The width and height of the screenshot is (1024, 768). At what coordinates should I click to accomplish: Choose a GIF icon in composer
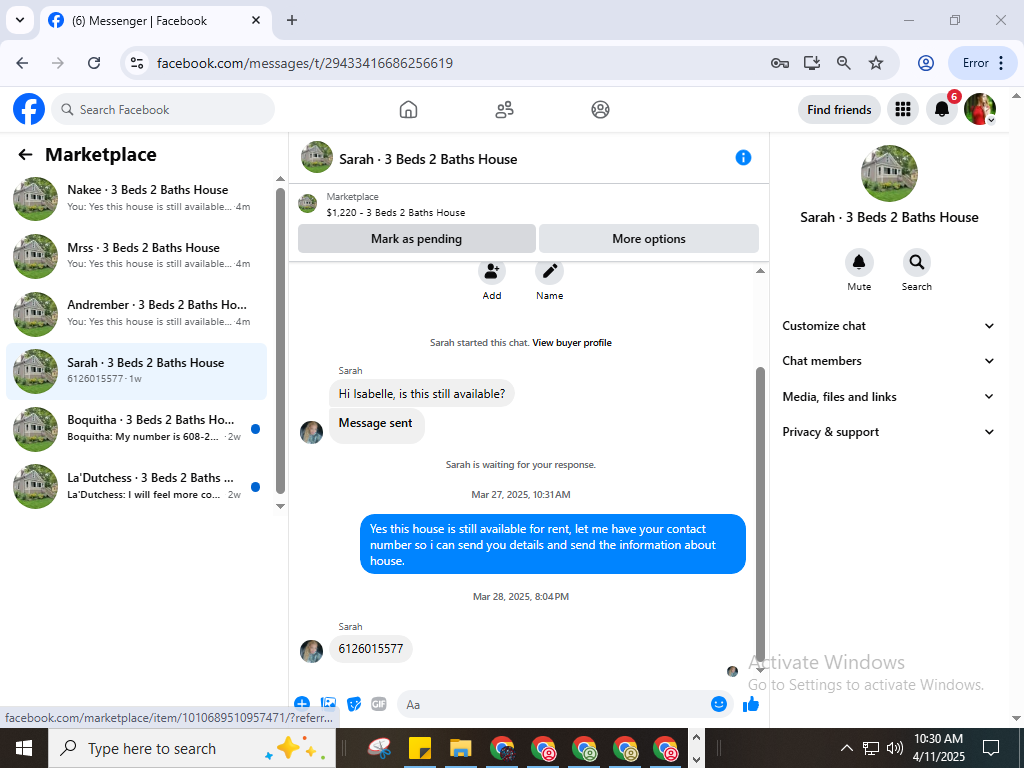pyautogui.click(x=379, y=704)
